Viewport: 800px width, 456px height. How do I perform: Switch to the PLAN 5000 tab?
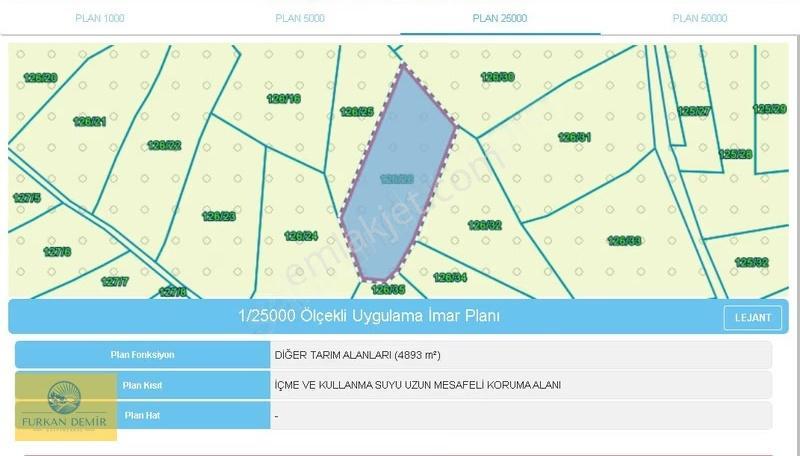[300, 18]
